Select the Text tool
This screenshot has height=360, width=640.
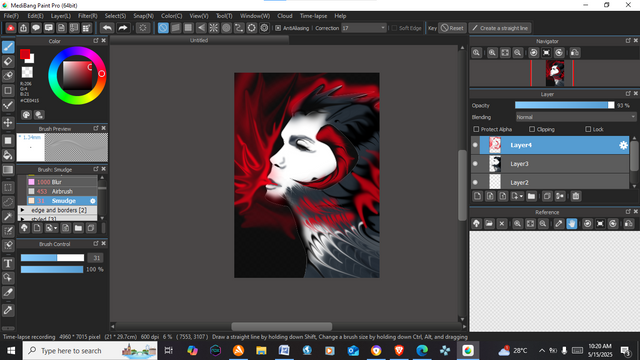point(8,263)
